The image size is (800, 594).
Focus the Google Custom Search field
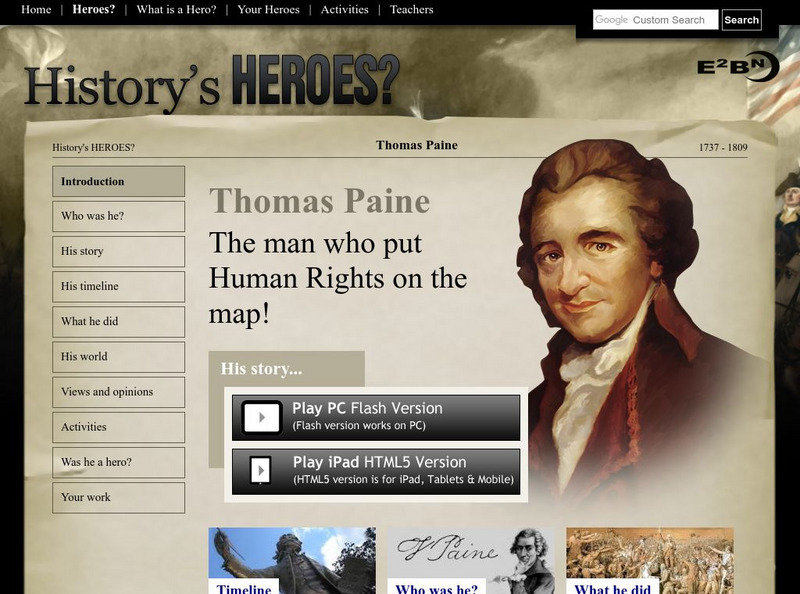click(655, 20)
